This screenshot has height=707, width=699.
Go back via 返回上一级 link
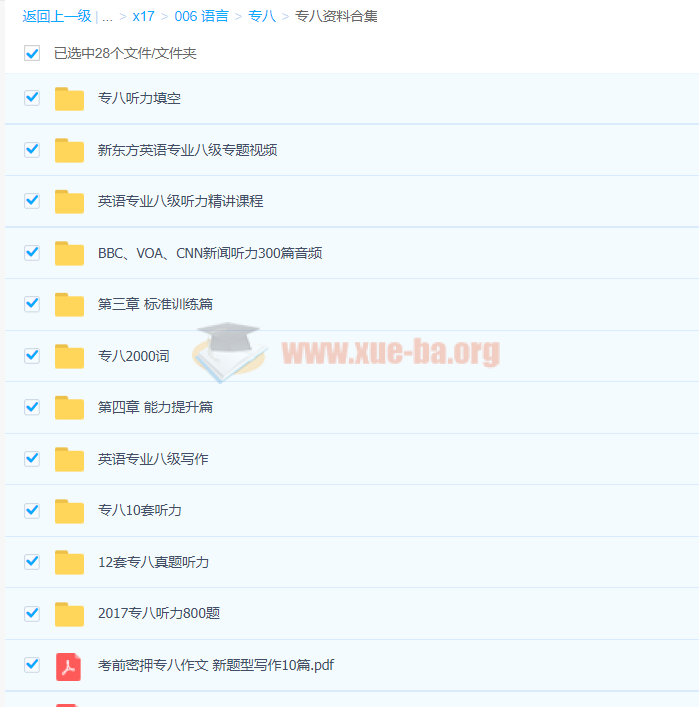click(57, 16)
